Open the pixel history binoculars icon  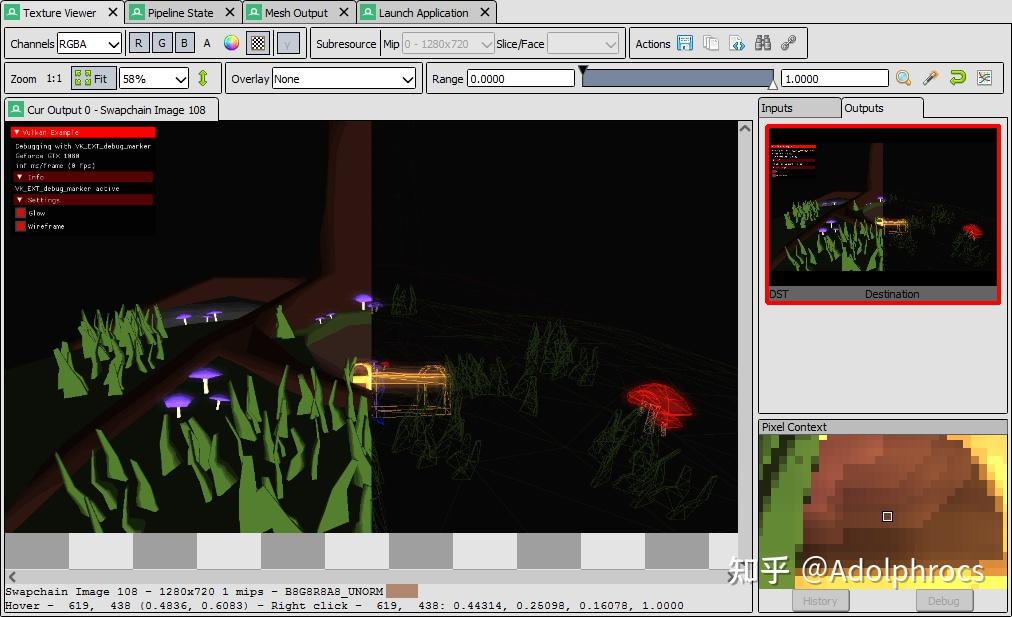[764, 44]
